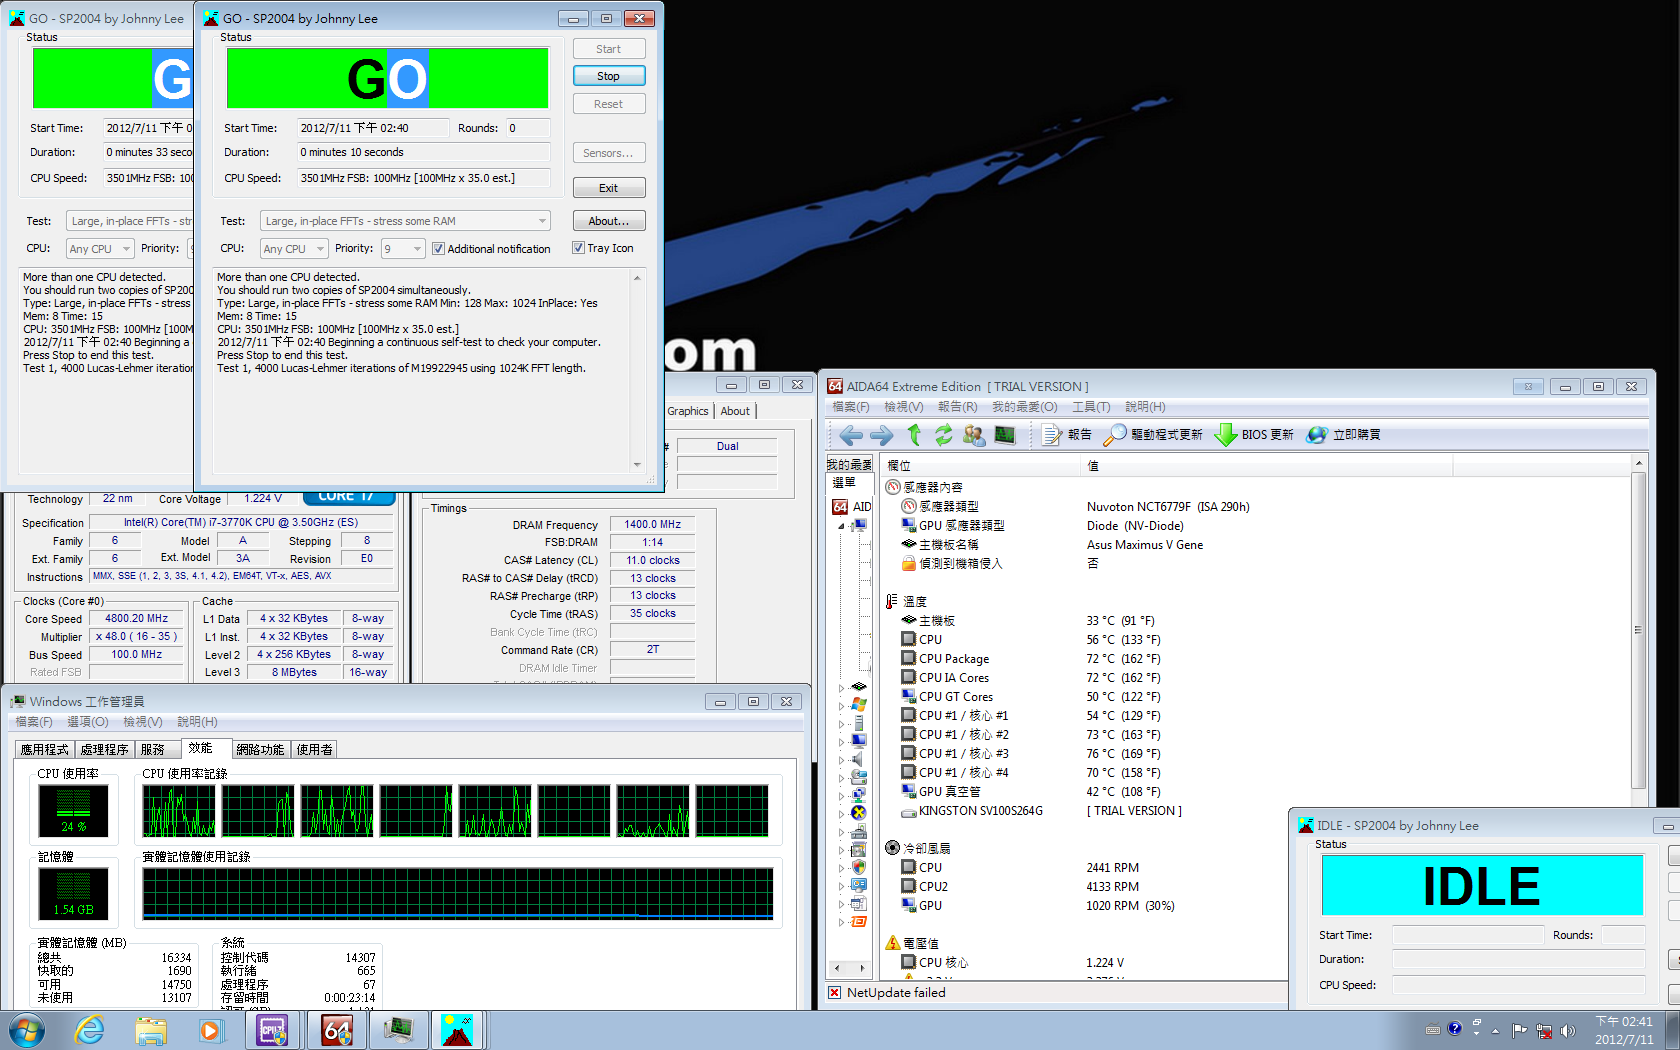The width and height of the screenshot is (1680, 1050).
Task: Switch to SP2004 on taskbar
Action: [x=458, y=1030]
